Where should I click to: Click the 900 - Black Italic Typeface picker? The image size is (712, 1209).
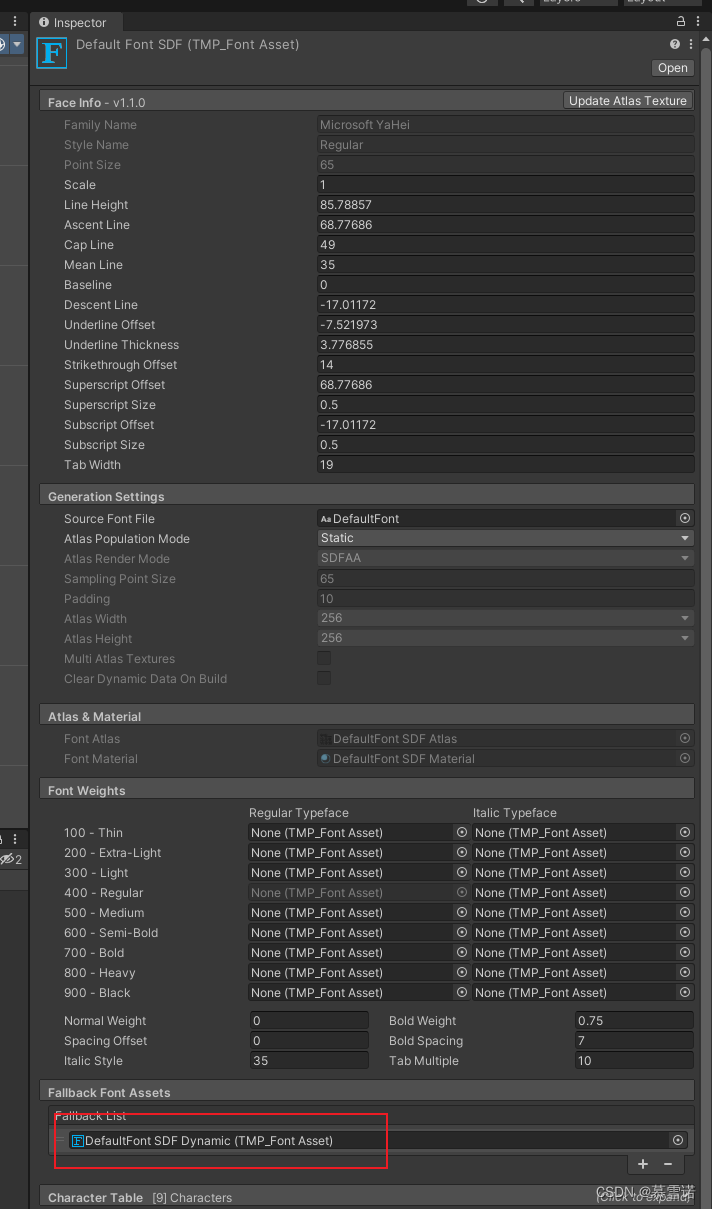point(684,992)
